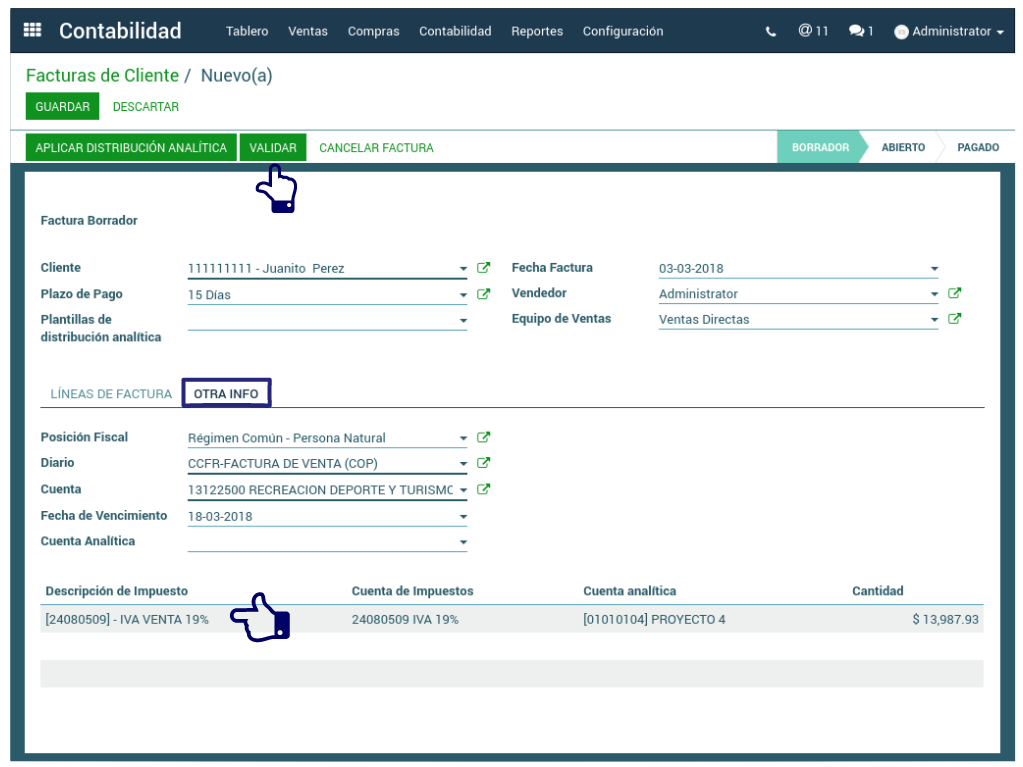This screenshot has height=767, width=1023.
Task: Open Plazo de Pago external link icon
Action: click(x=484, y=294)
